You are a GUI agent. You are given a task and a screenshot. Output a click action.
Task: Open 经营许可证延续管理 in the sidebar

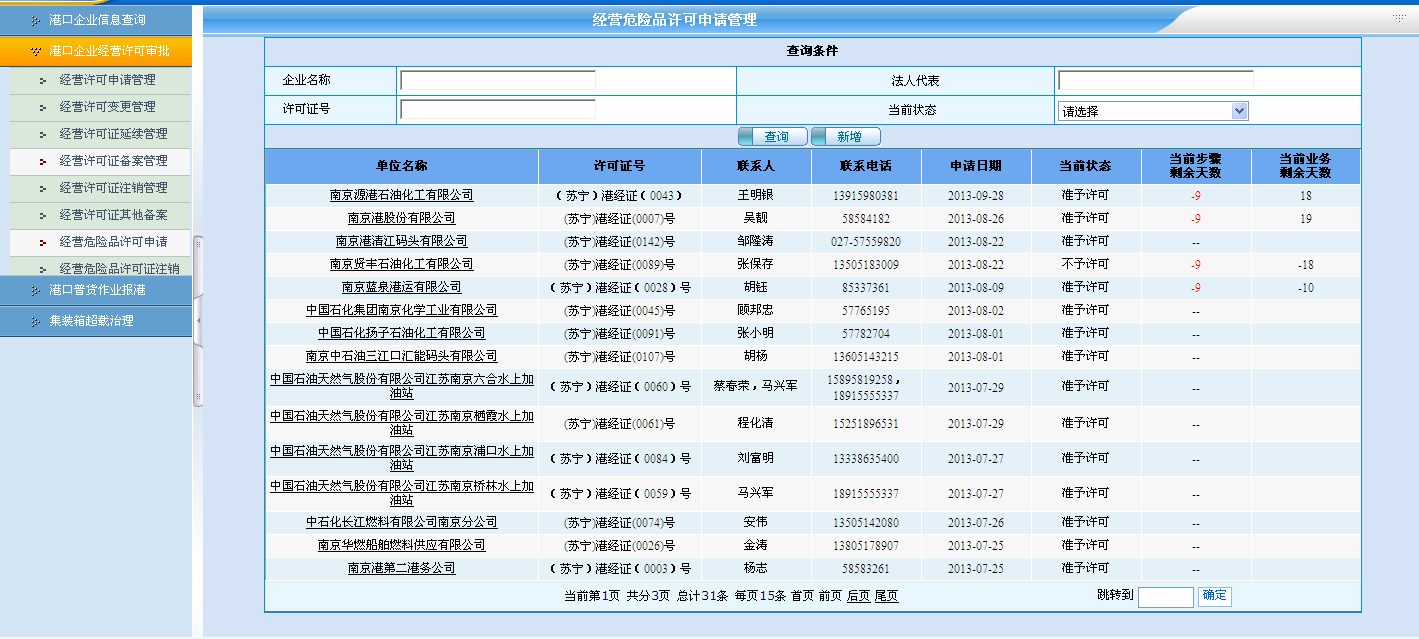coord(113,134)
